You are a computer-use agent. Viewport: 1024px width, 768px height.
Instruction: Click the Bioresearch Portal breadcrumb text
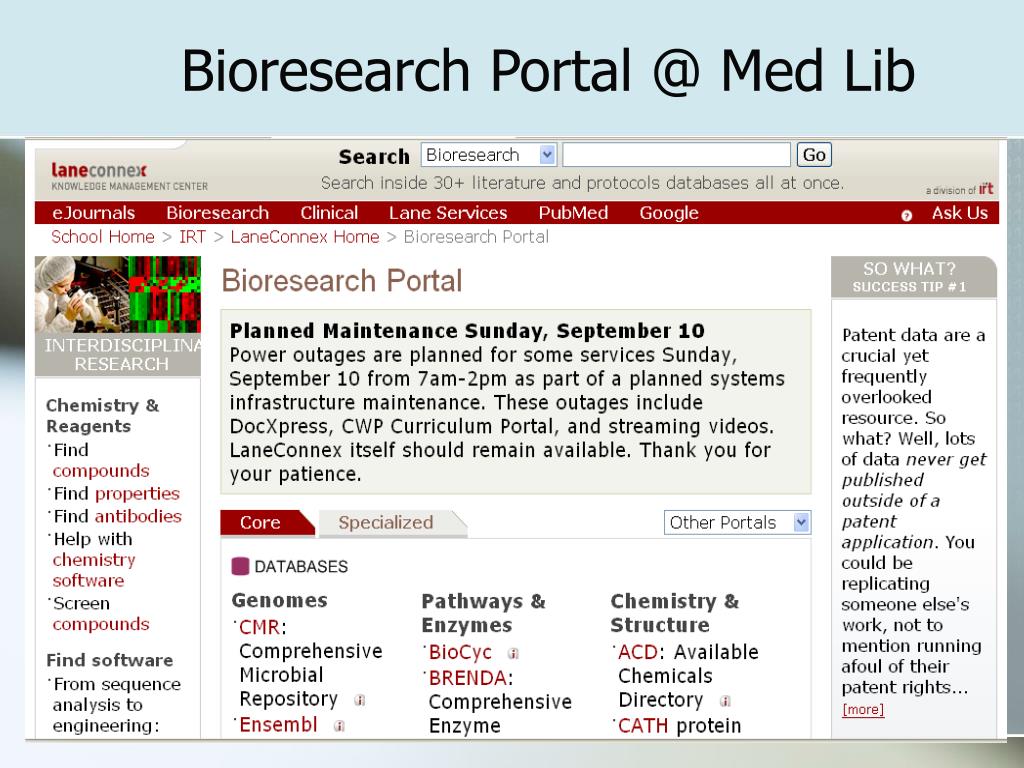(476, 236)
